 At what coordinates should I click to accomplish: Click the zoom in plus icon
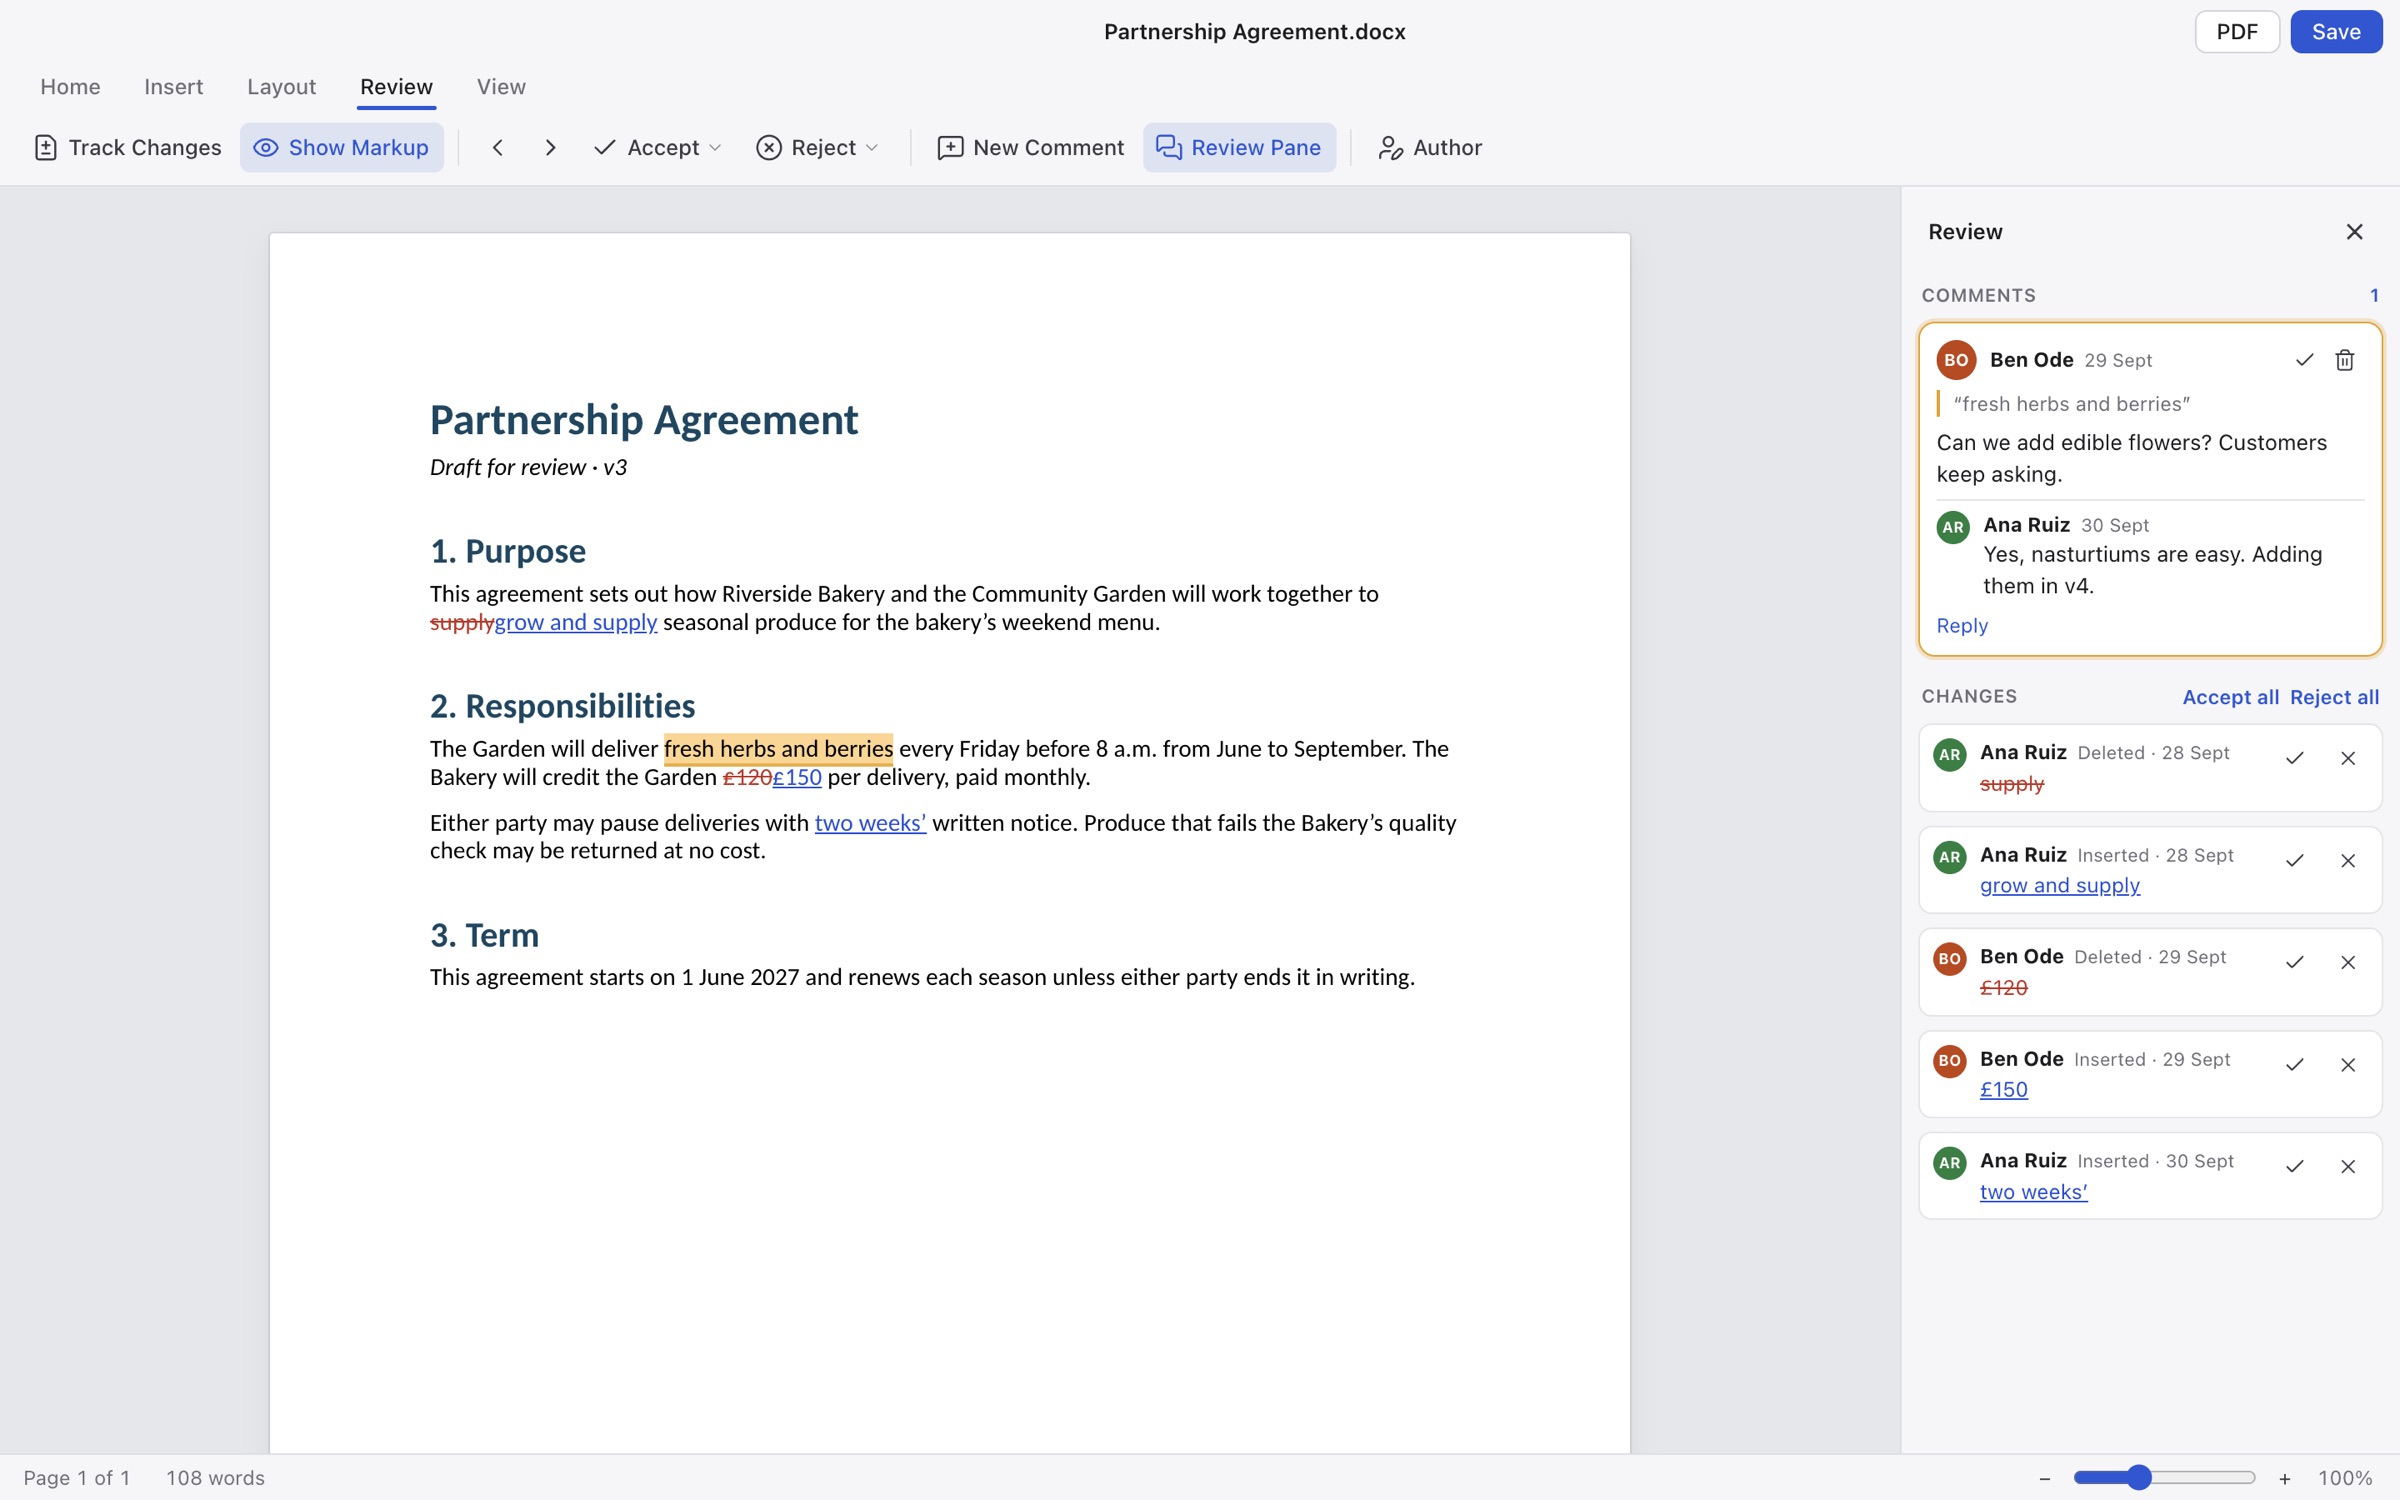[2284, 1478]
